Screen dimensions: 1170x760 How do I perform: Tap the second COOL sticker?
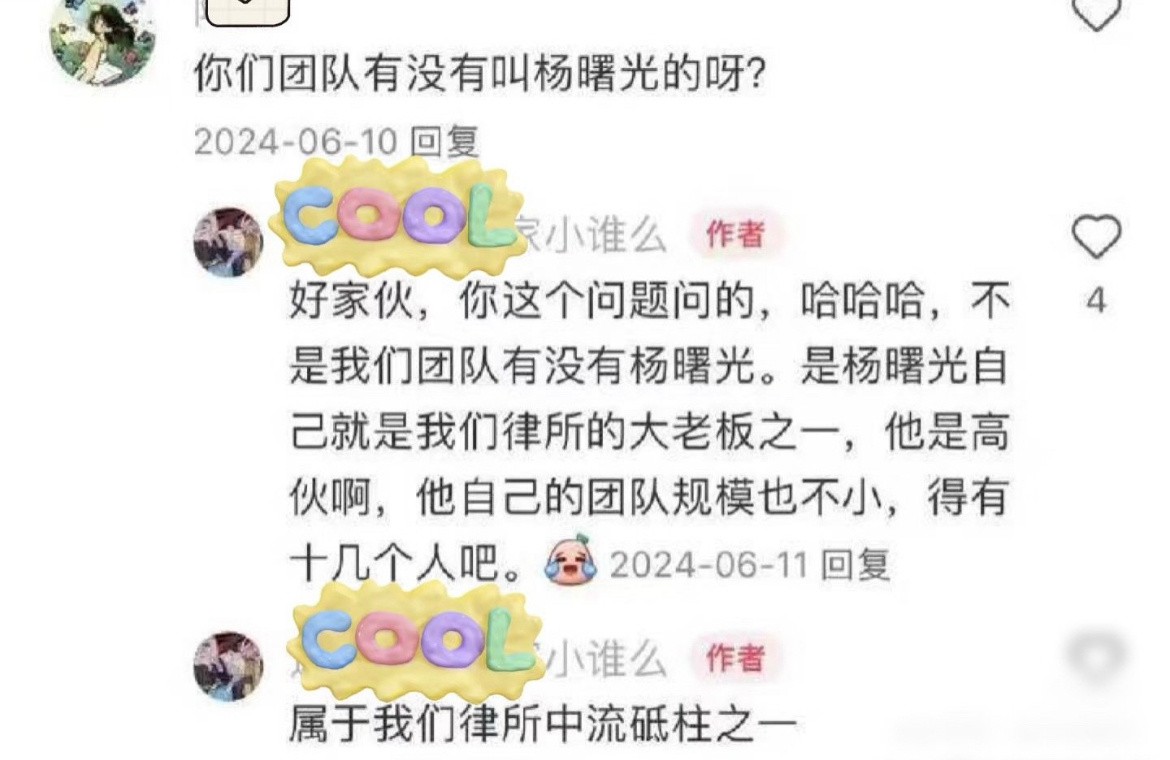419,641
